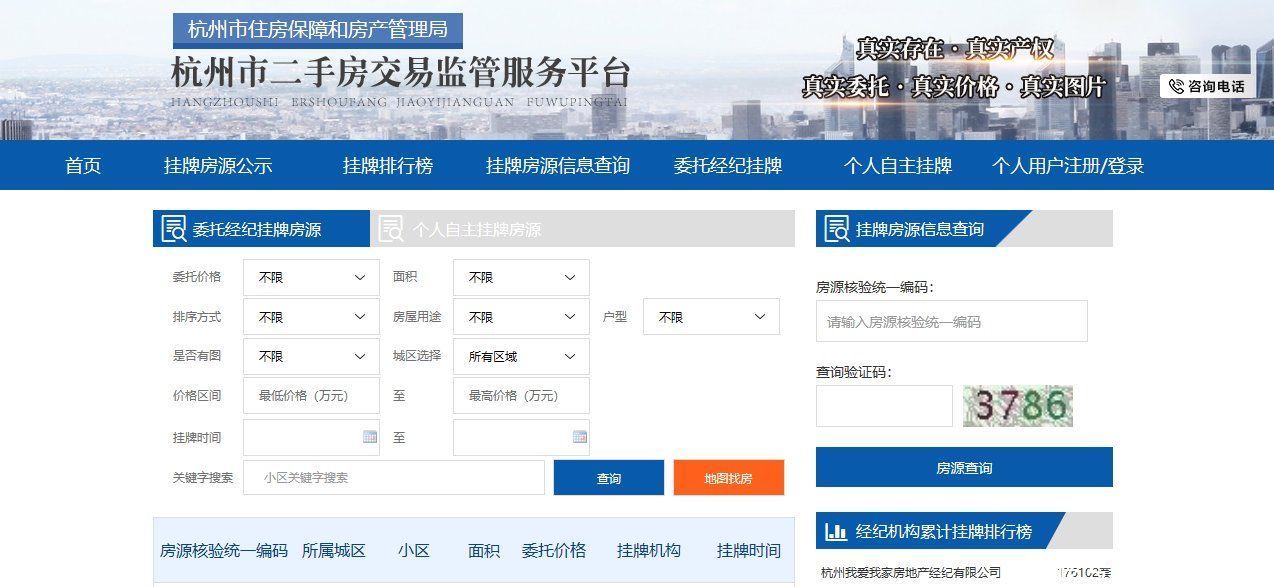Image resolution: width=1274 pixels, height=587 pixels.
Task: Open the 挂牌排行榜 navigation menu item
Action: tap(385, 166)
